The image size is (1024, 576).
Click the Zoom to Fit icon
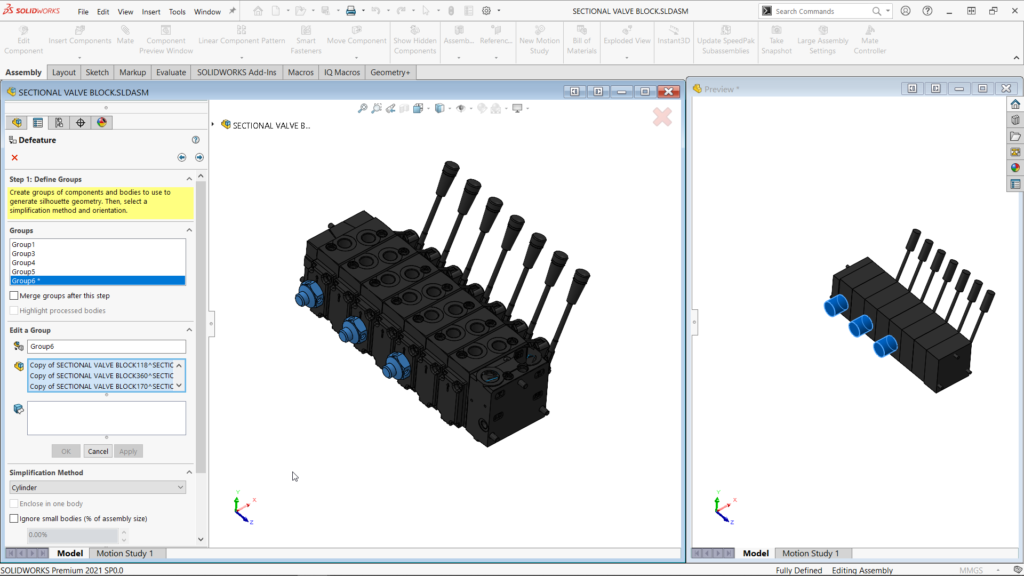coord(362,108)
